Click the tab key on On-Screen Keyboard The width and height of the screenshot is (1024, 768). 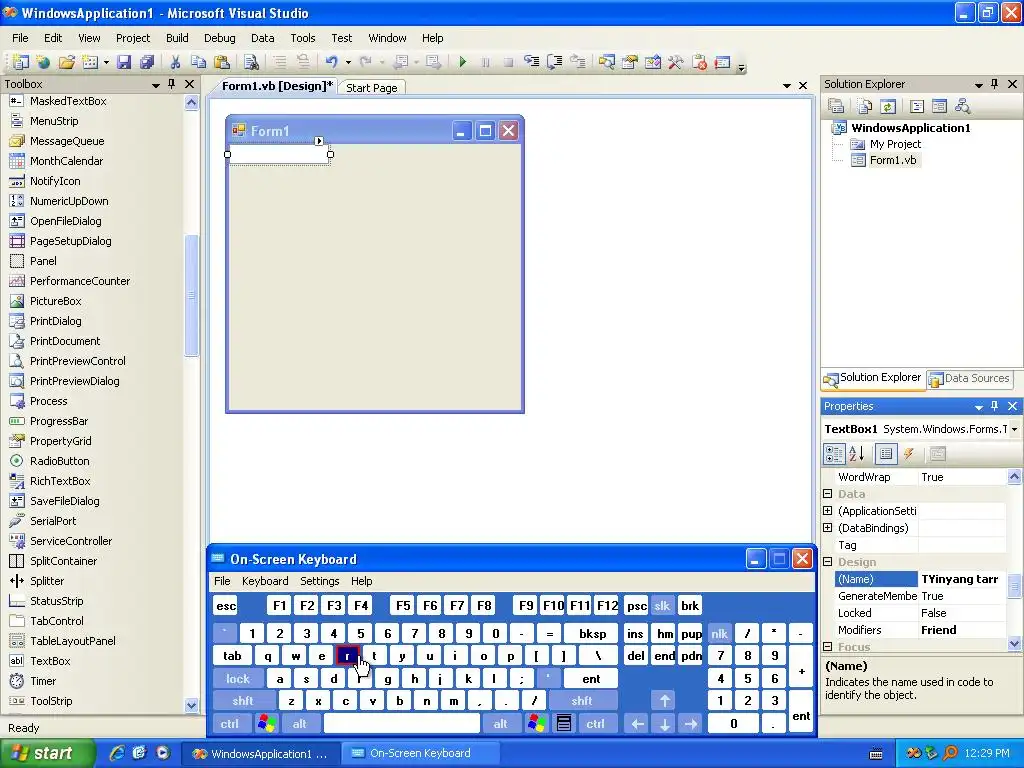click(x=232, y=656)
